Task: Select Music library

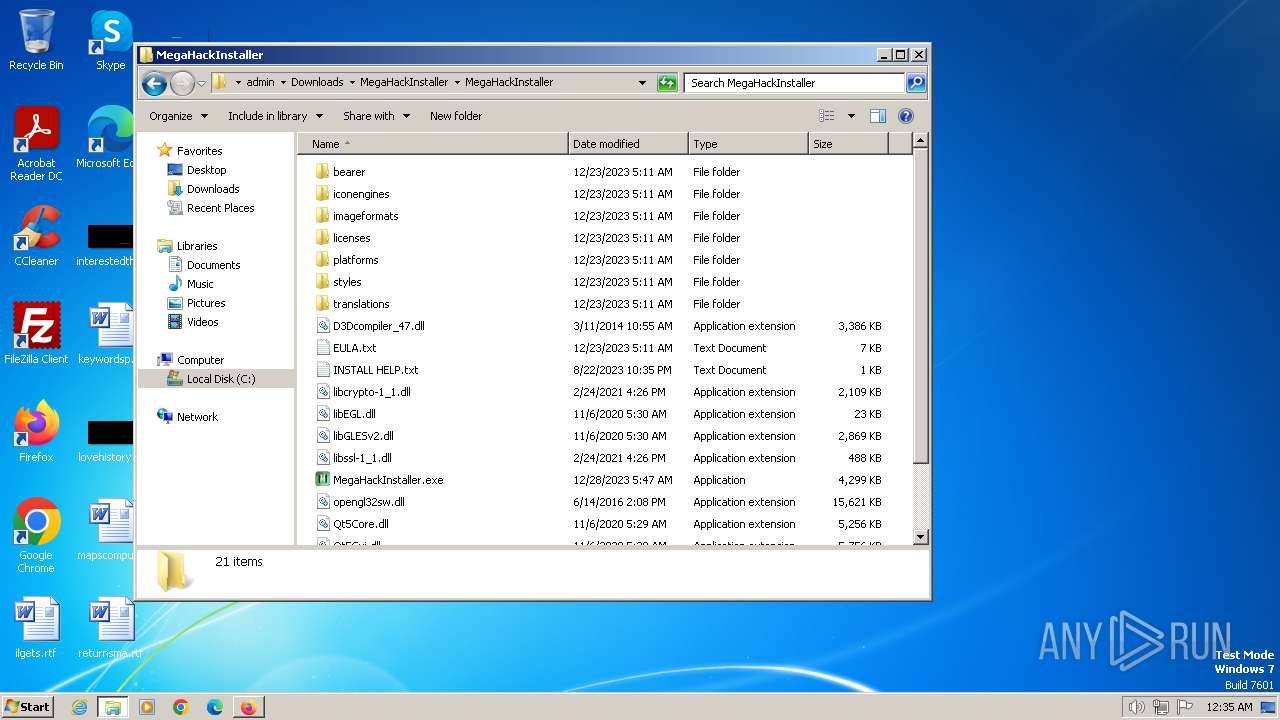Action: [200, 284]
